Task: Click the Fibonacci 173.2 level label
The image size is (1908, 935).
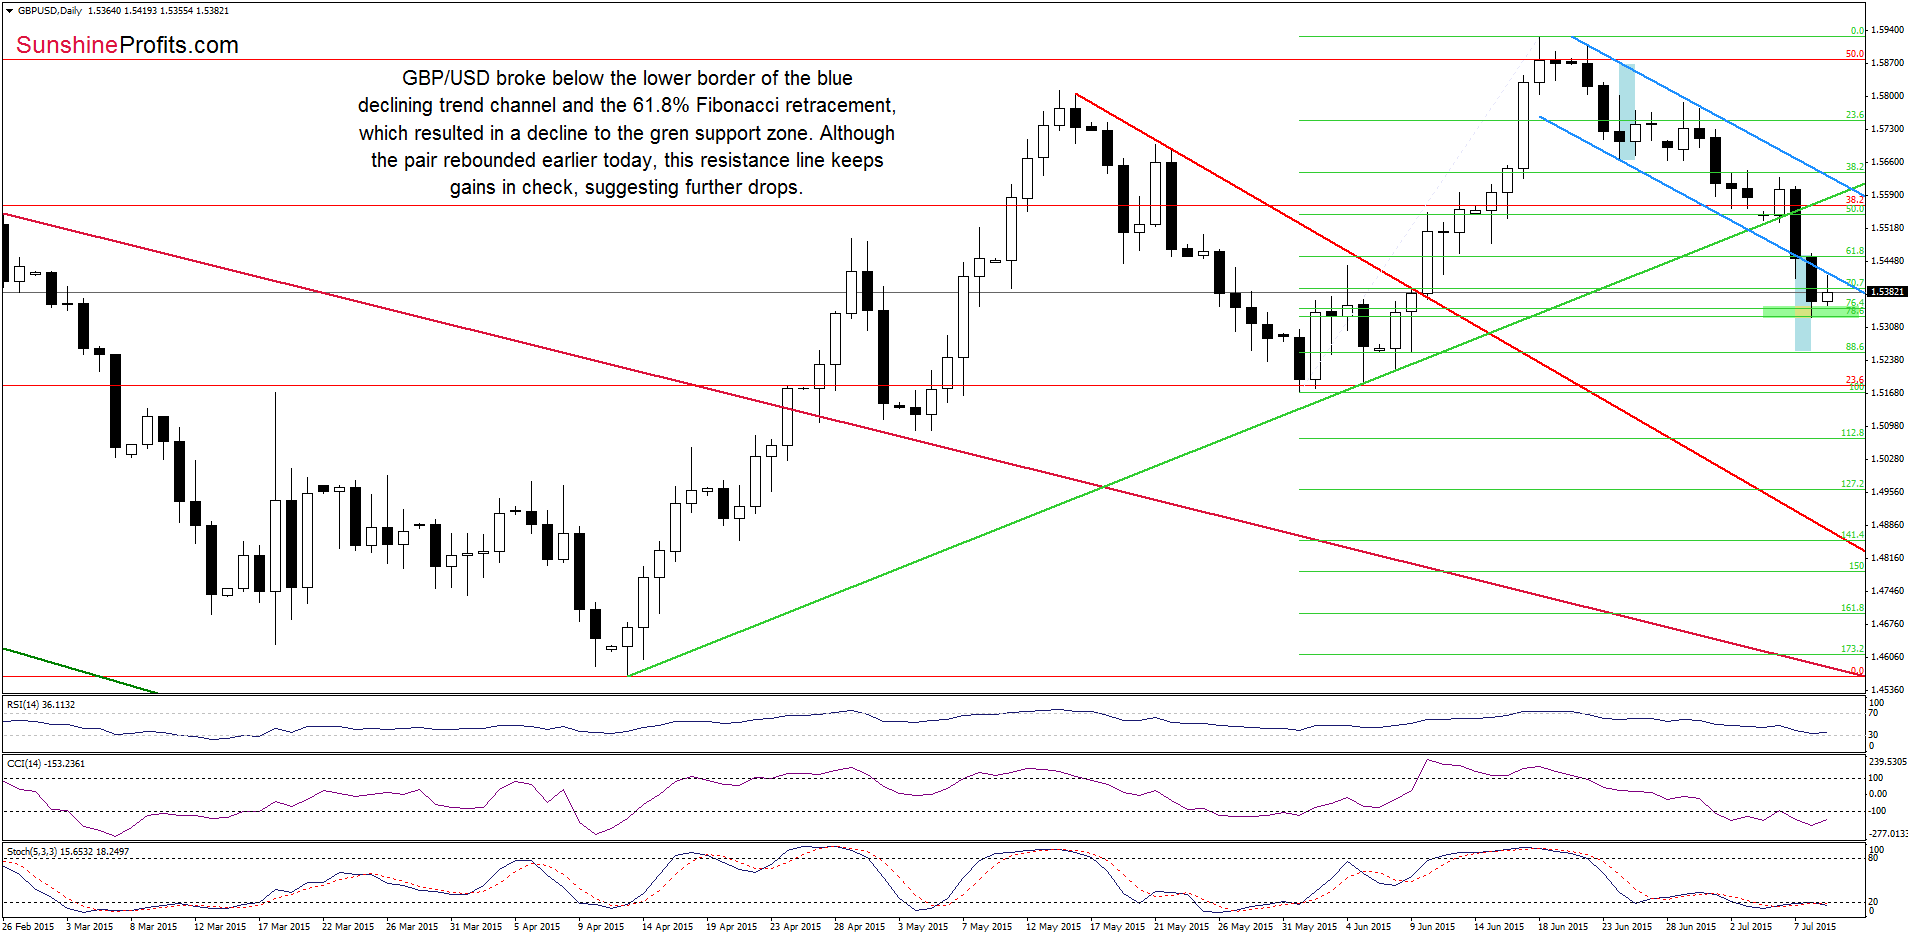Action: pyautogui.click(x=1852, y=649)
